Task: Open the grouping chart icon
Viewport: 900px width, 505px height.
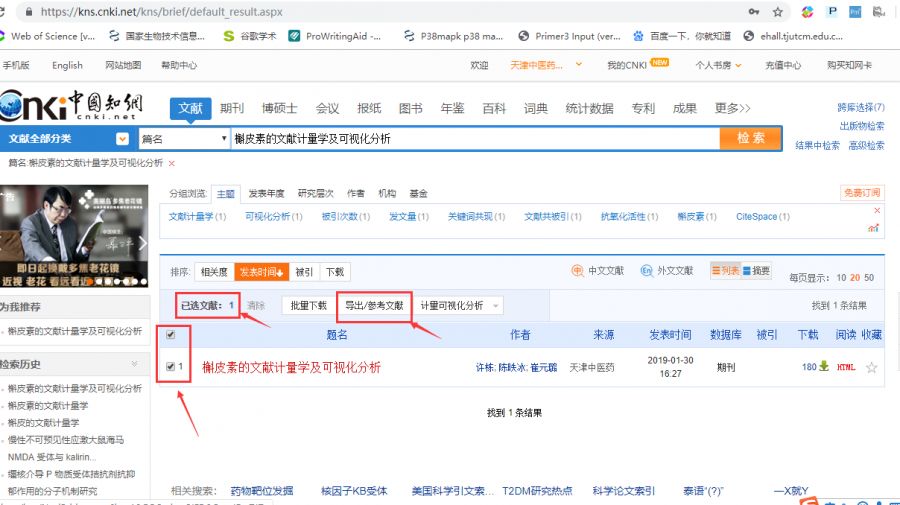Action: (874, 228)
